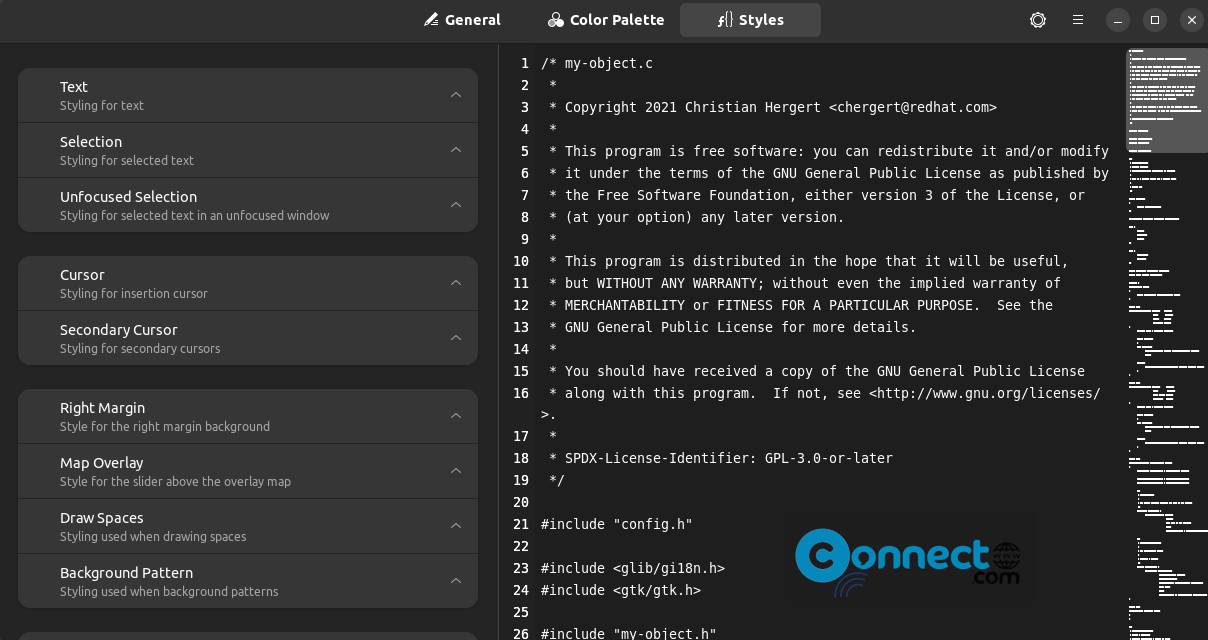Click the overview map slider in minimap
The height and width of the screenshot is (640, 1208).
click(1167, 101)
